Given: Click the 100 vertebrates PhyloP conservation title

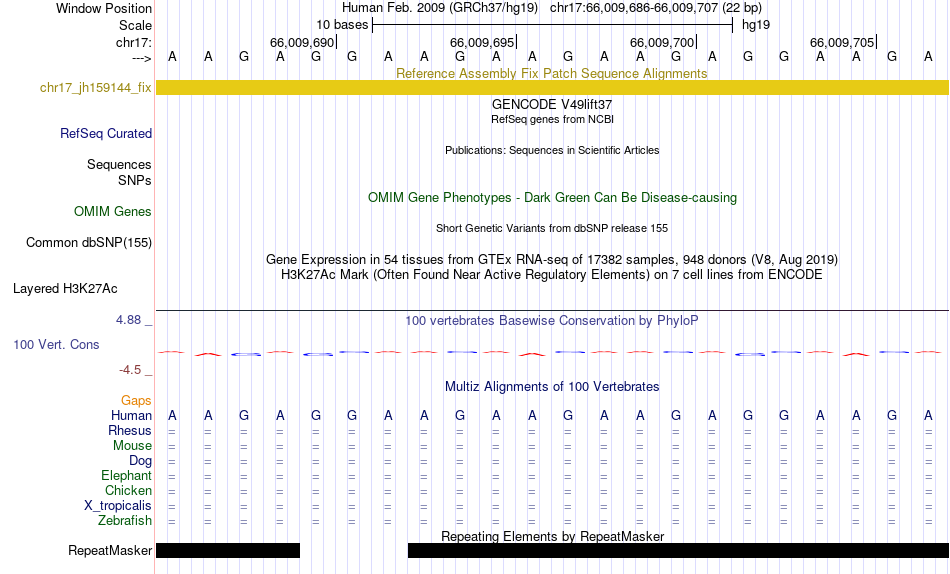Looking at the screenshot, I should click(551, 321).
